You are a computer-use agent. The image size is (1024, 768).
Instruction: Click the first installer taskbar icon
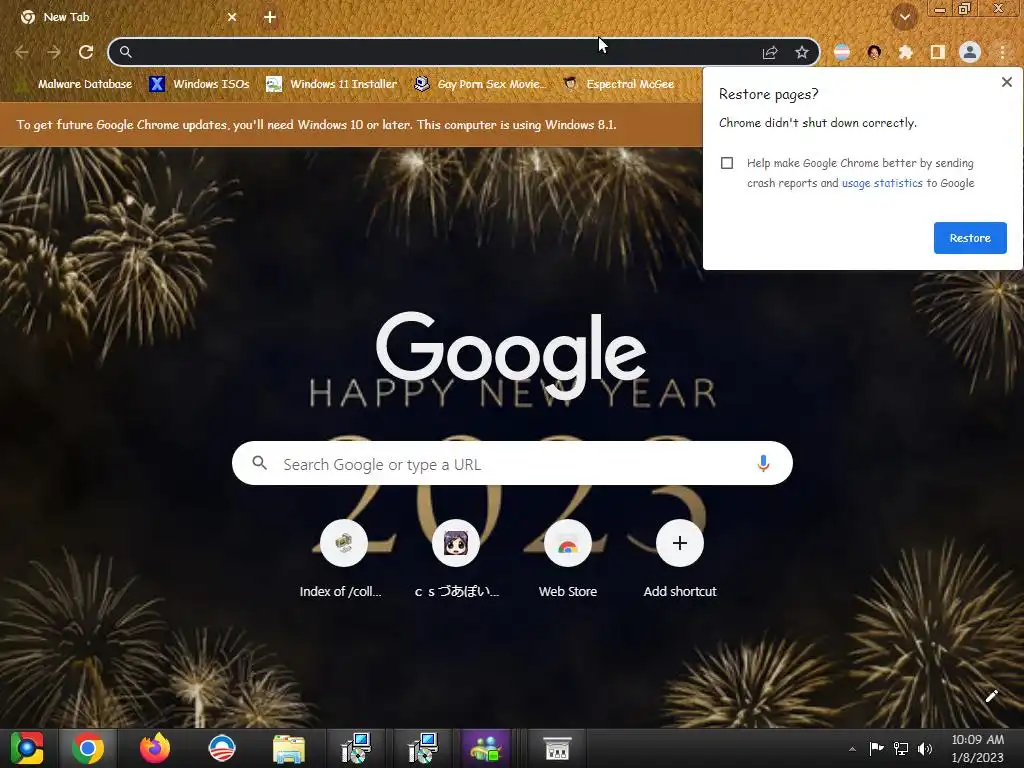356,748
